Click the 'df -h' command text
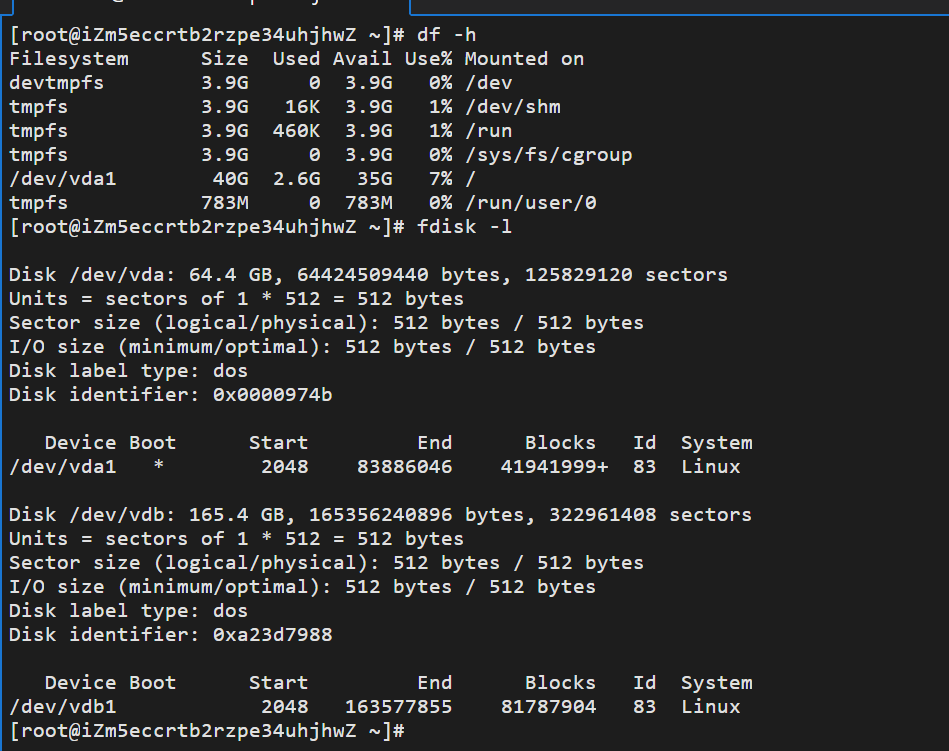The width and height of the screenshot is (949, 751). pyautogui.click(x=441, y=34)
